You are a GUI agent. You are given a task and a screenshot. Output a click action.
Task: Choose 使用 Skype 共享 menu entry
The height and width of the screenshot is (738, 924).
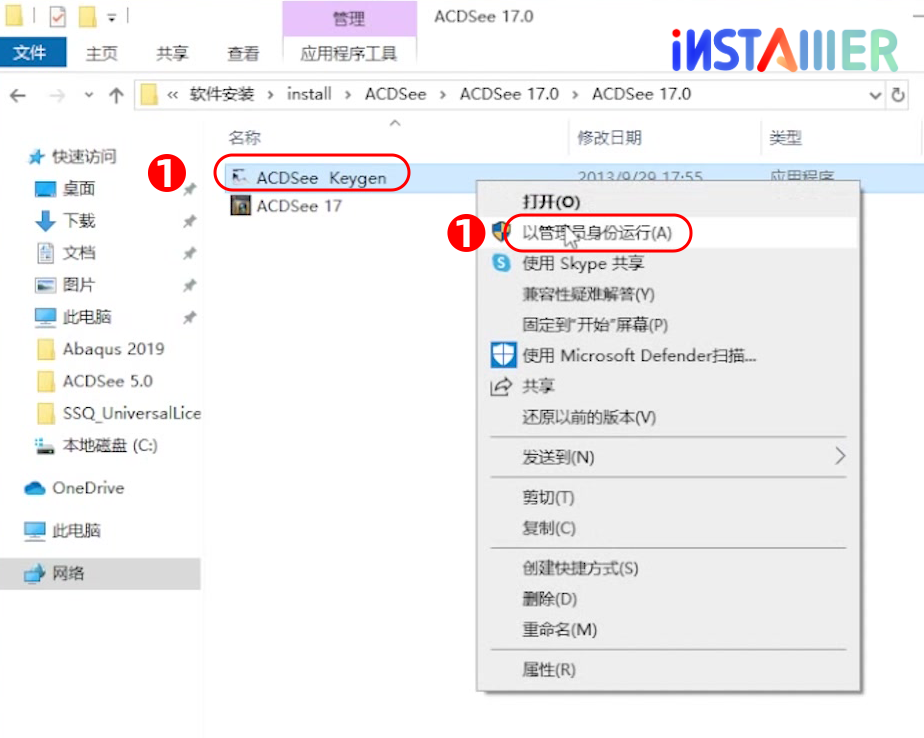583,263
